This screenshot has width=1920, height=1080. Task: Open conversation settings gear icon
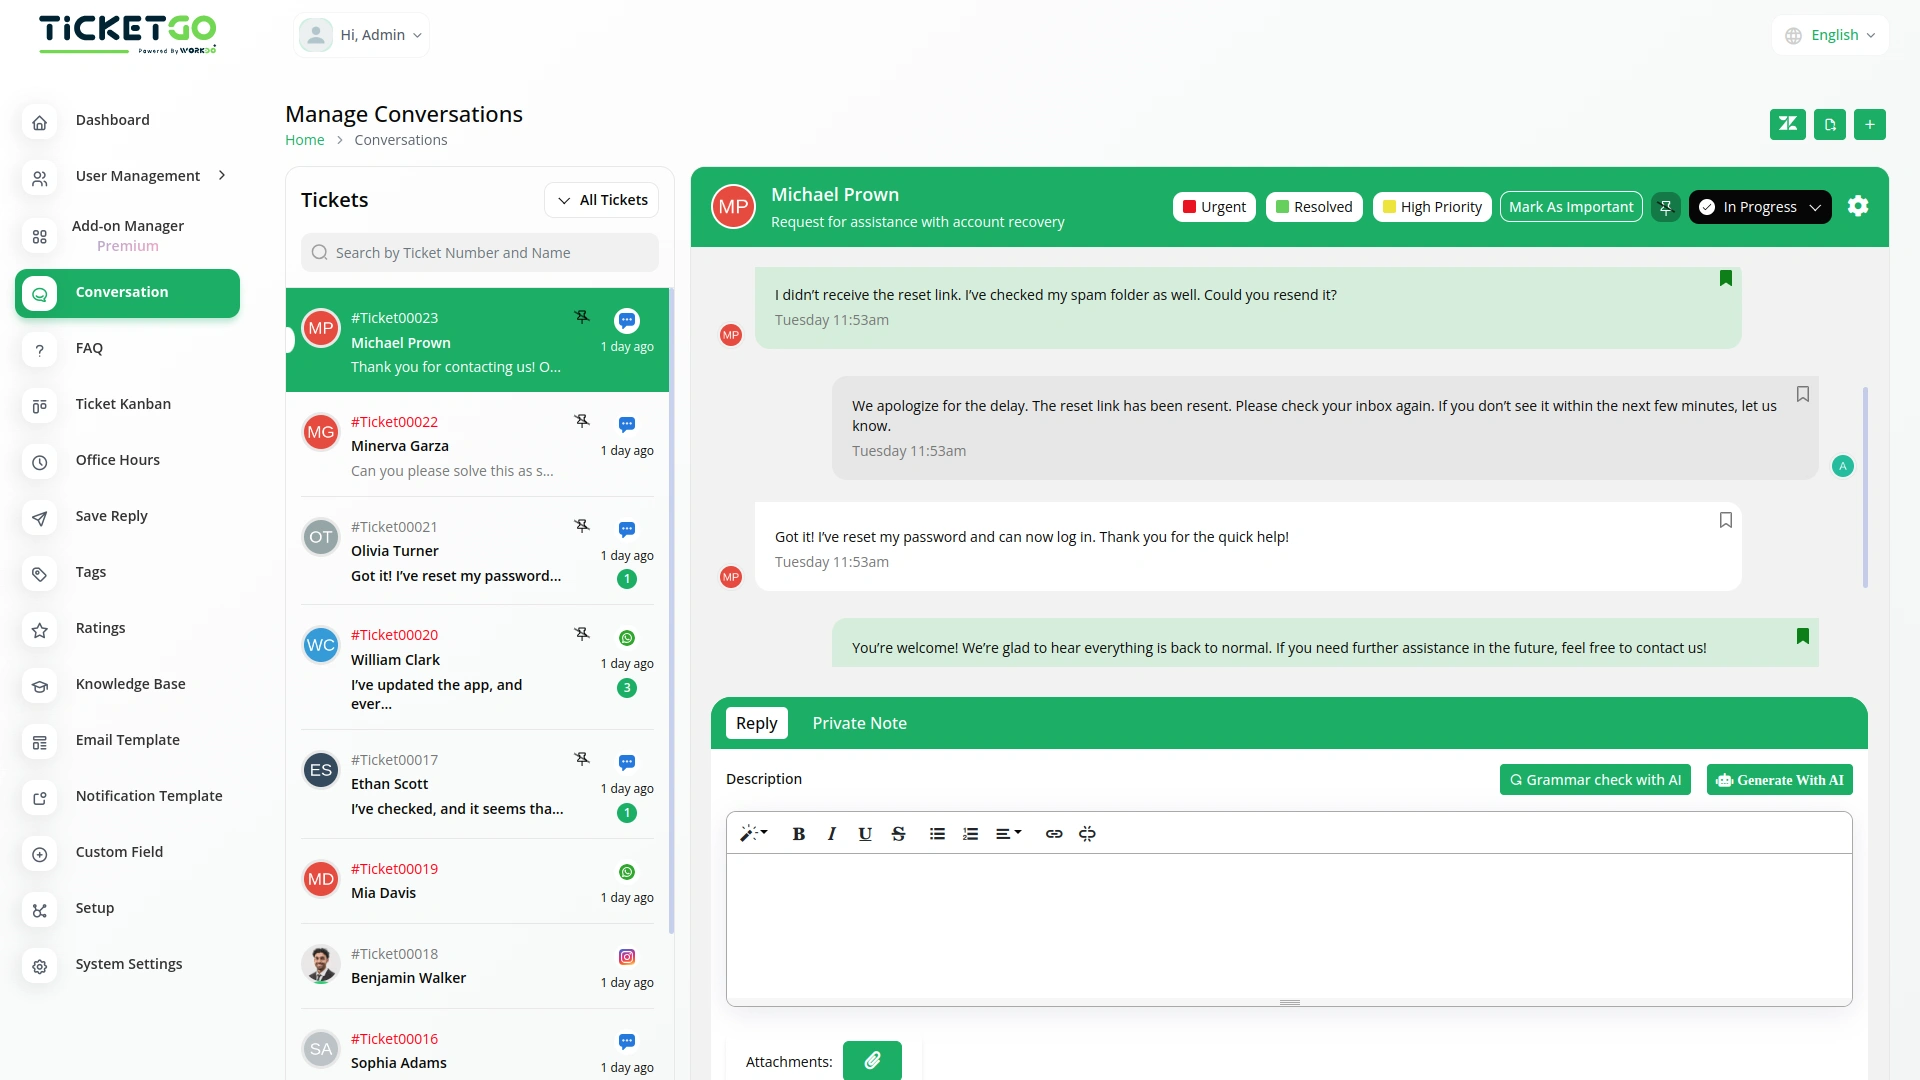(x=1858, y=206)
